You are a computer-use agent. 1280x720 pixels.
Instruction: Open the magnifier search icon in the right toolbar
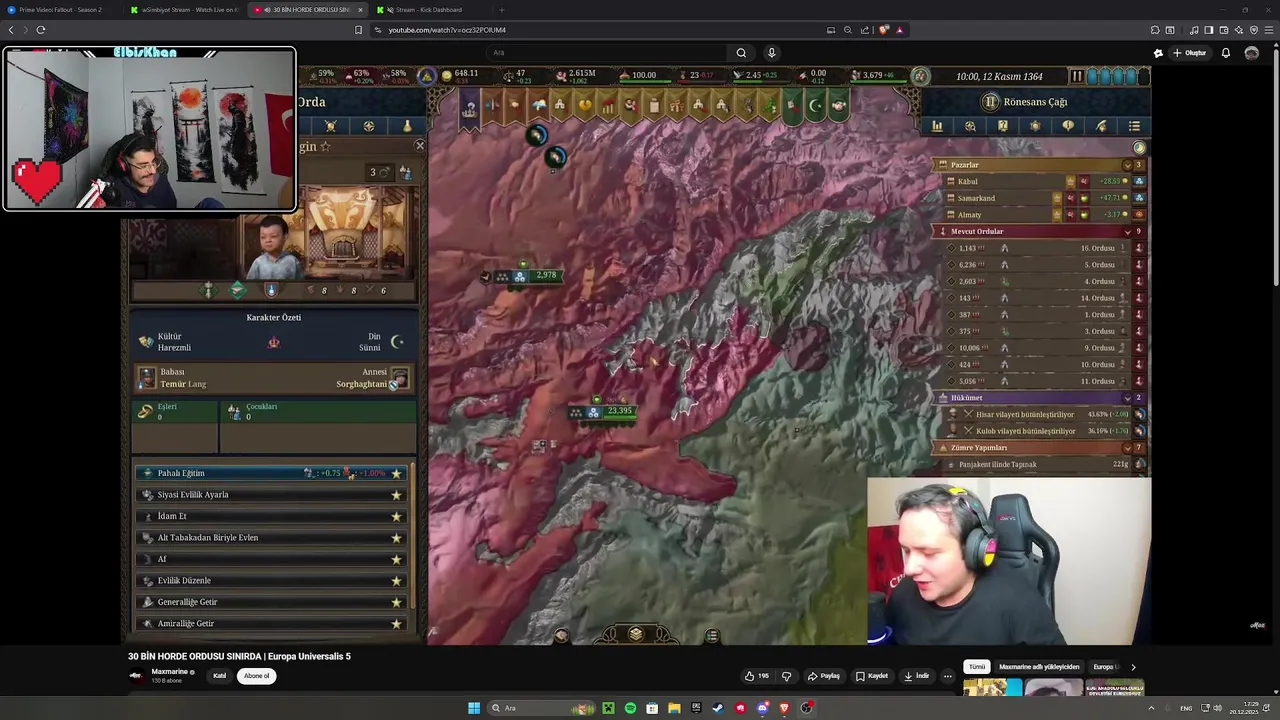coord(970,126)
